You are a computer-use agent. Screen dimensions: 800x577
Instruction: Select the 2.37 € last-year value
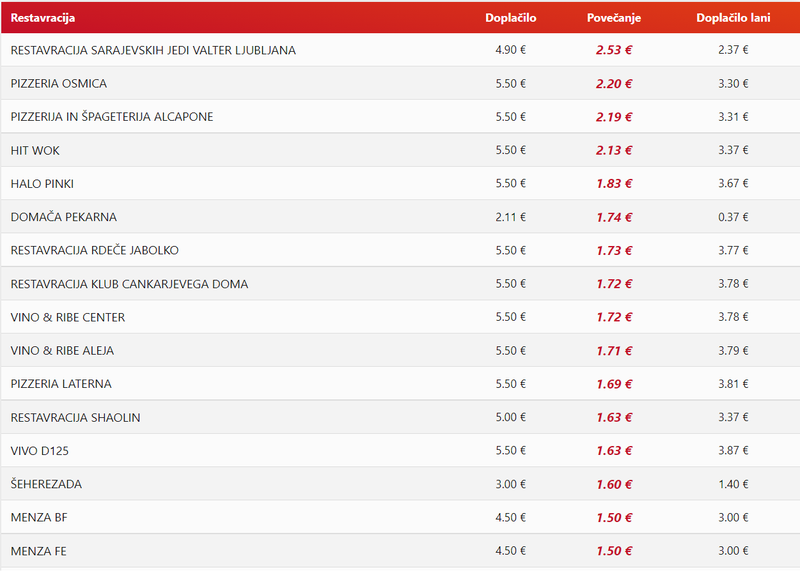[x=733, y=50]
